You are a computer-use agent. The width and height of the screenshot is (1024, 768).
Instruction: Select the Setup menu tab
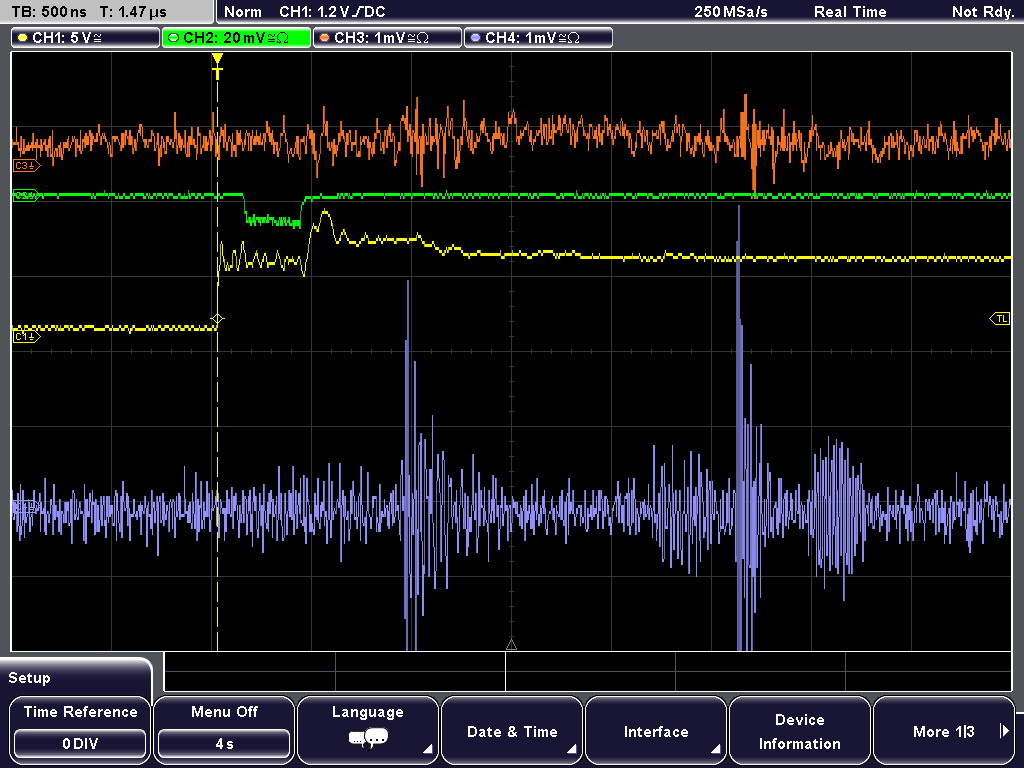76,677
